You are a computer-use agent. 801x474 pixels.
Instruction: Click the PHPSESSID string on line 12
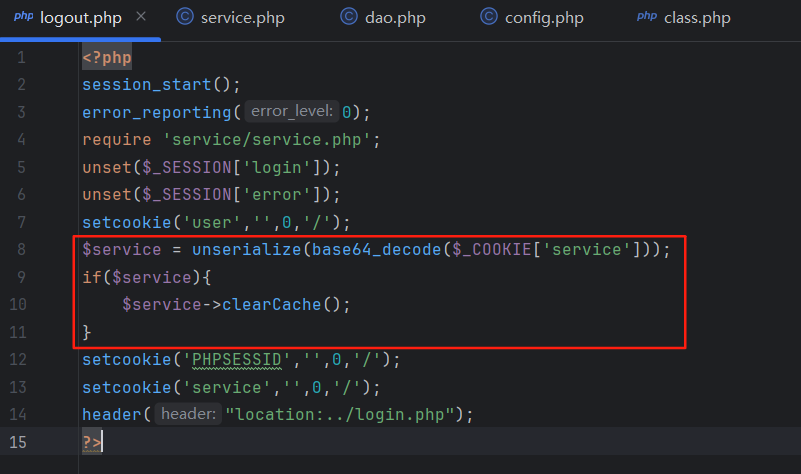(237, 360)
